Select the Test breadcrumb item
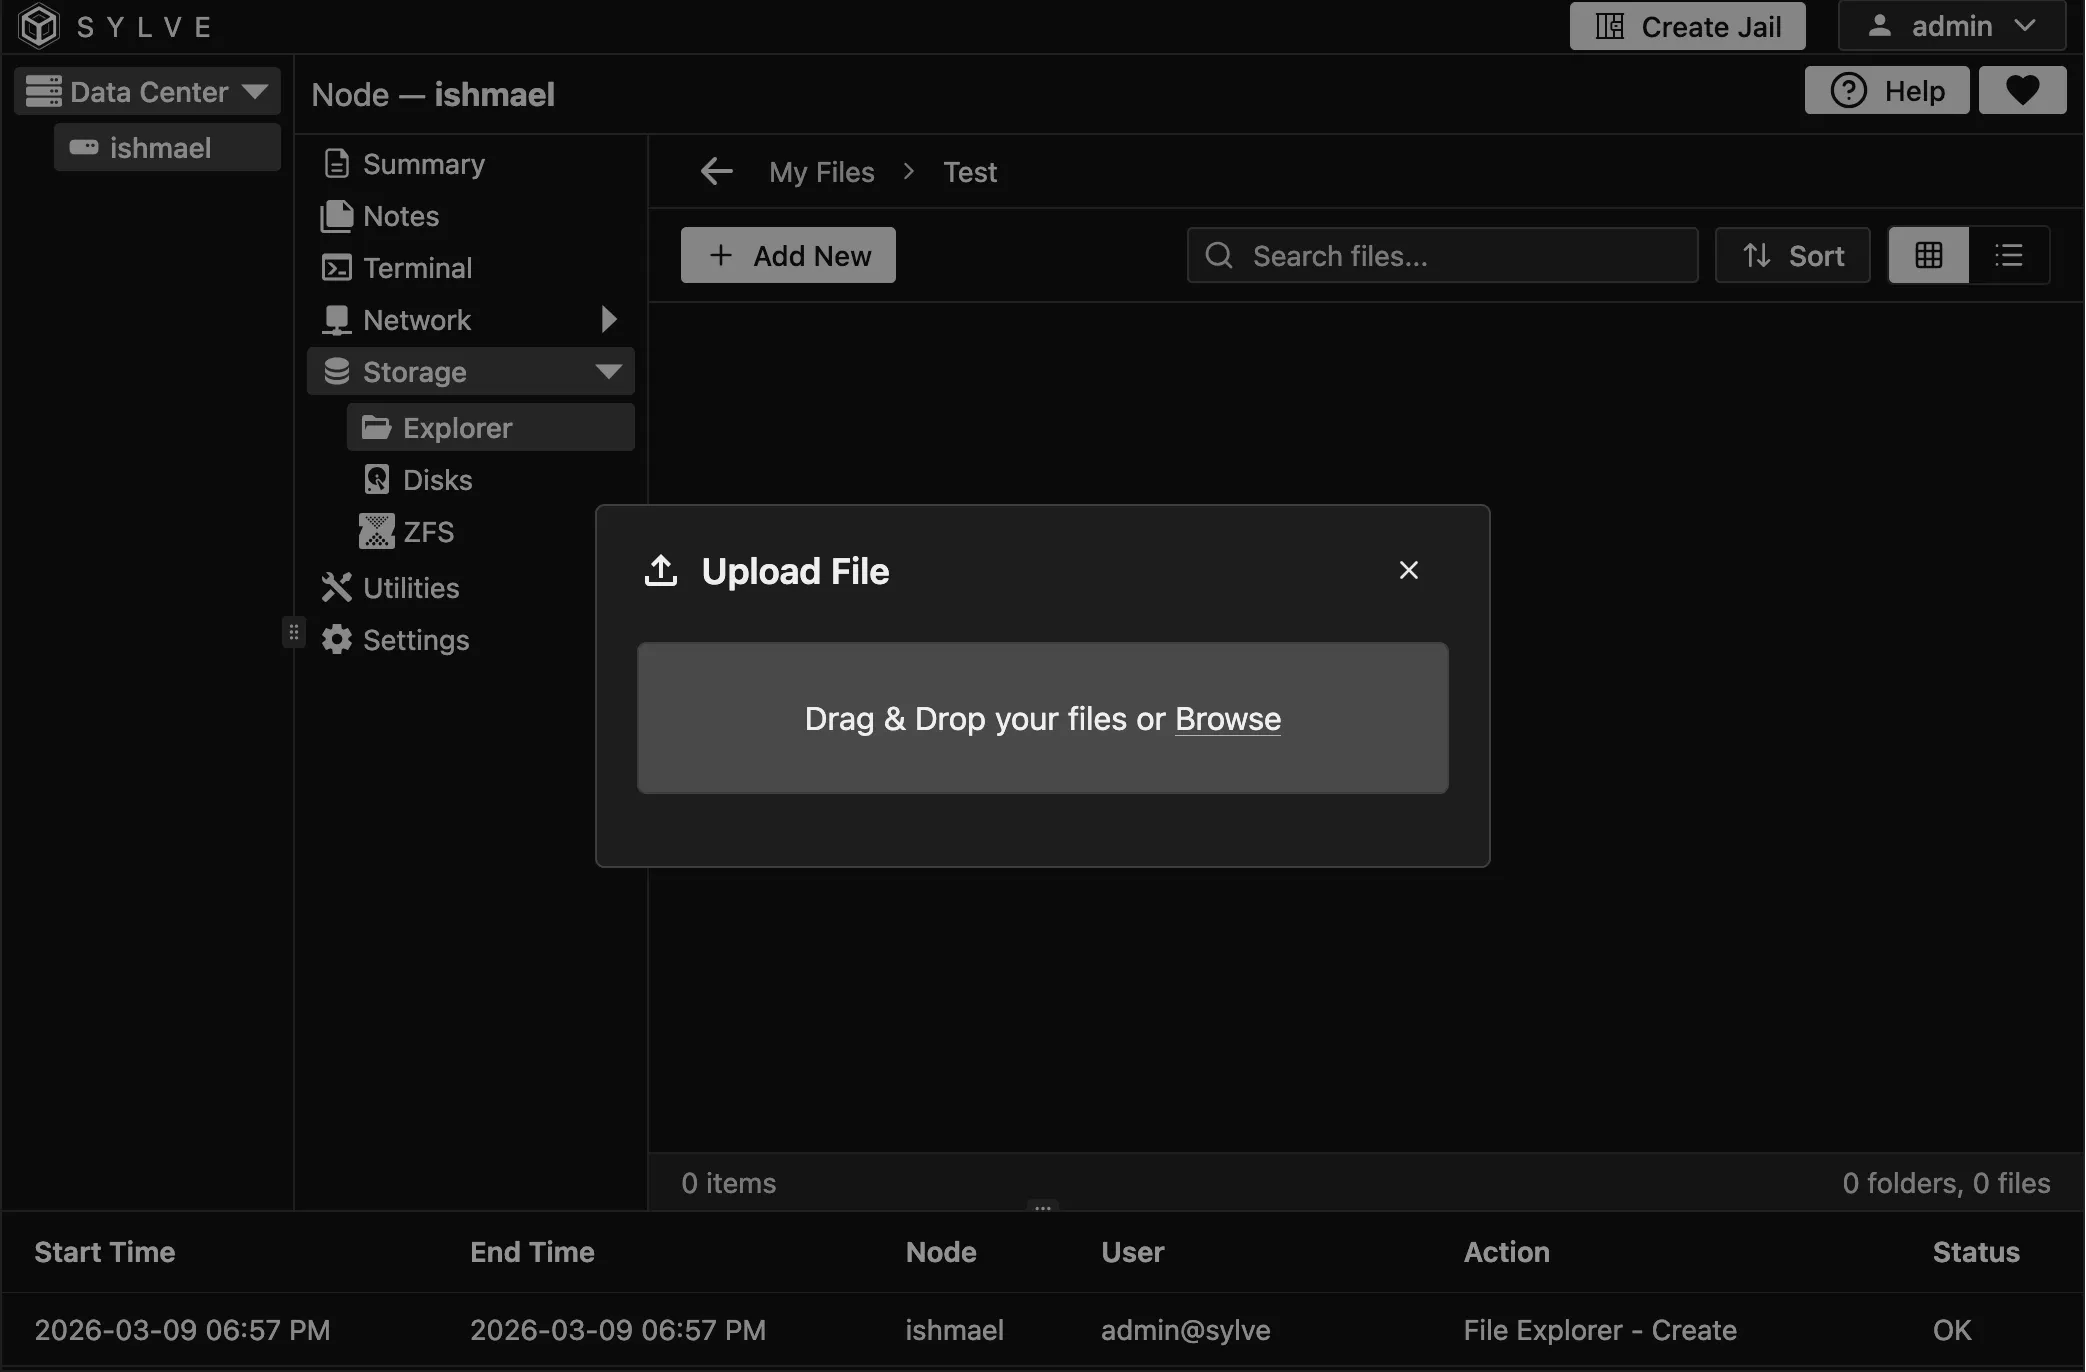The height and width of the screenshot is (1372, 2086). pos(969,171)
